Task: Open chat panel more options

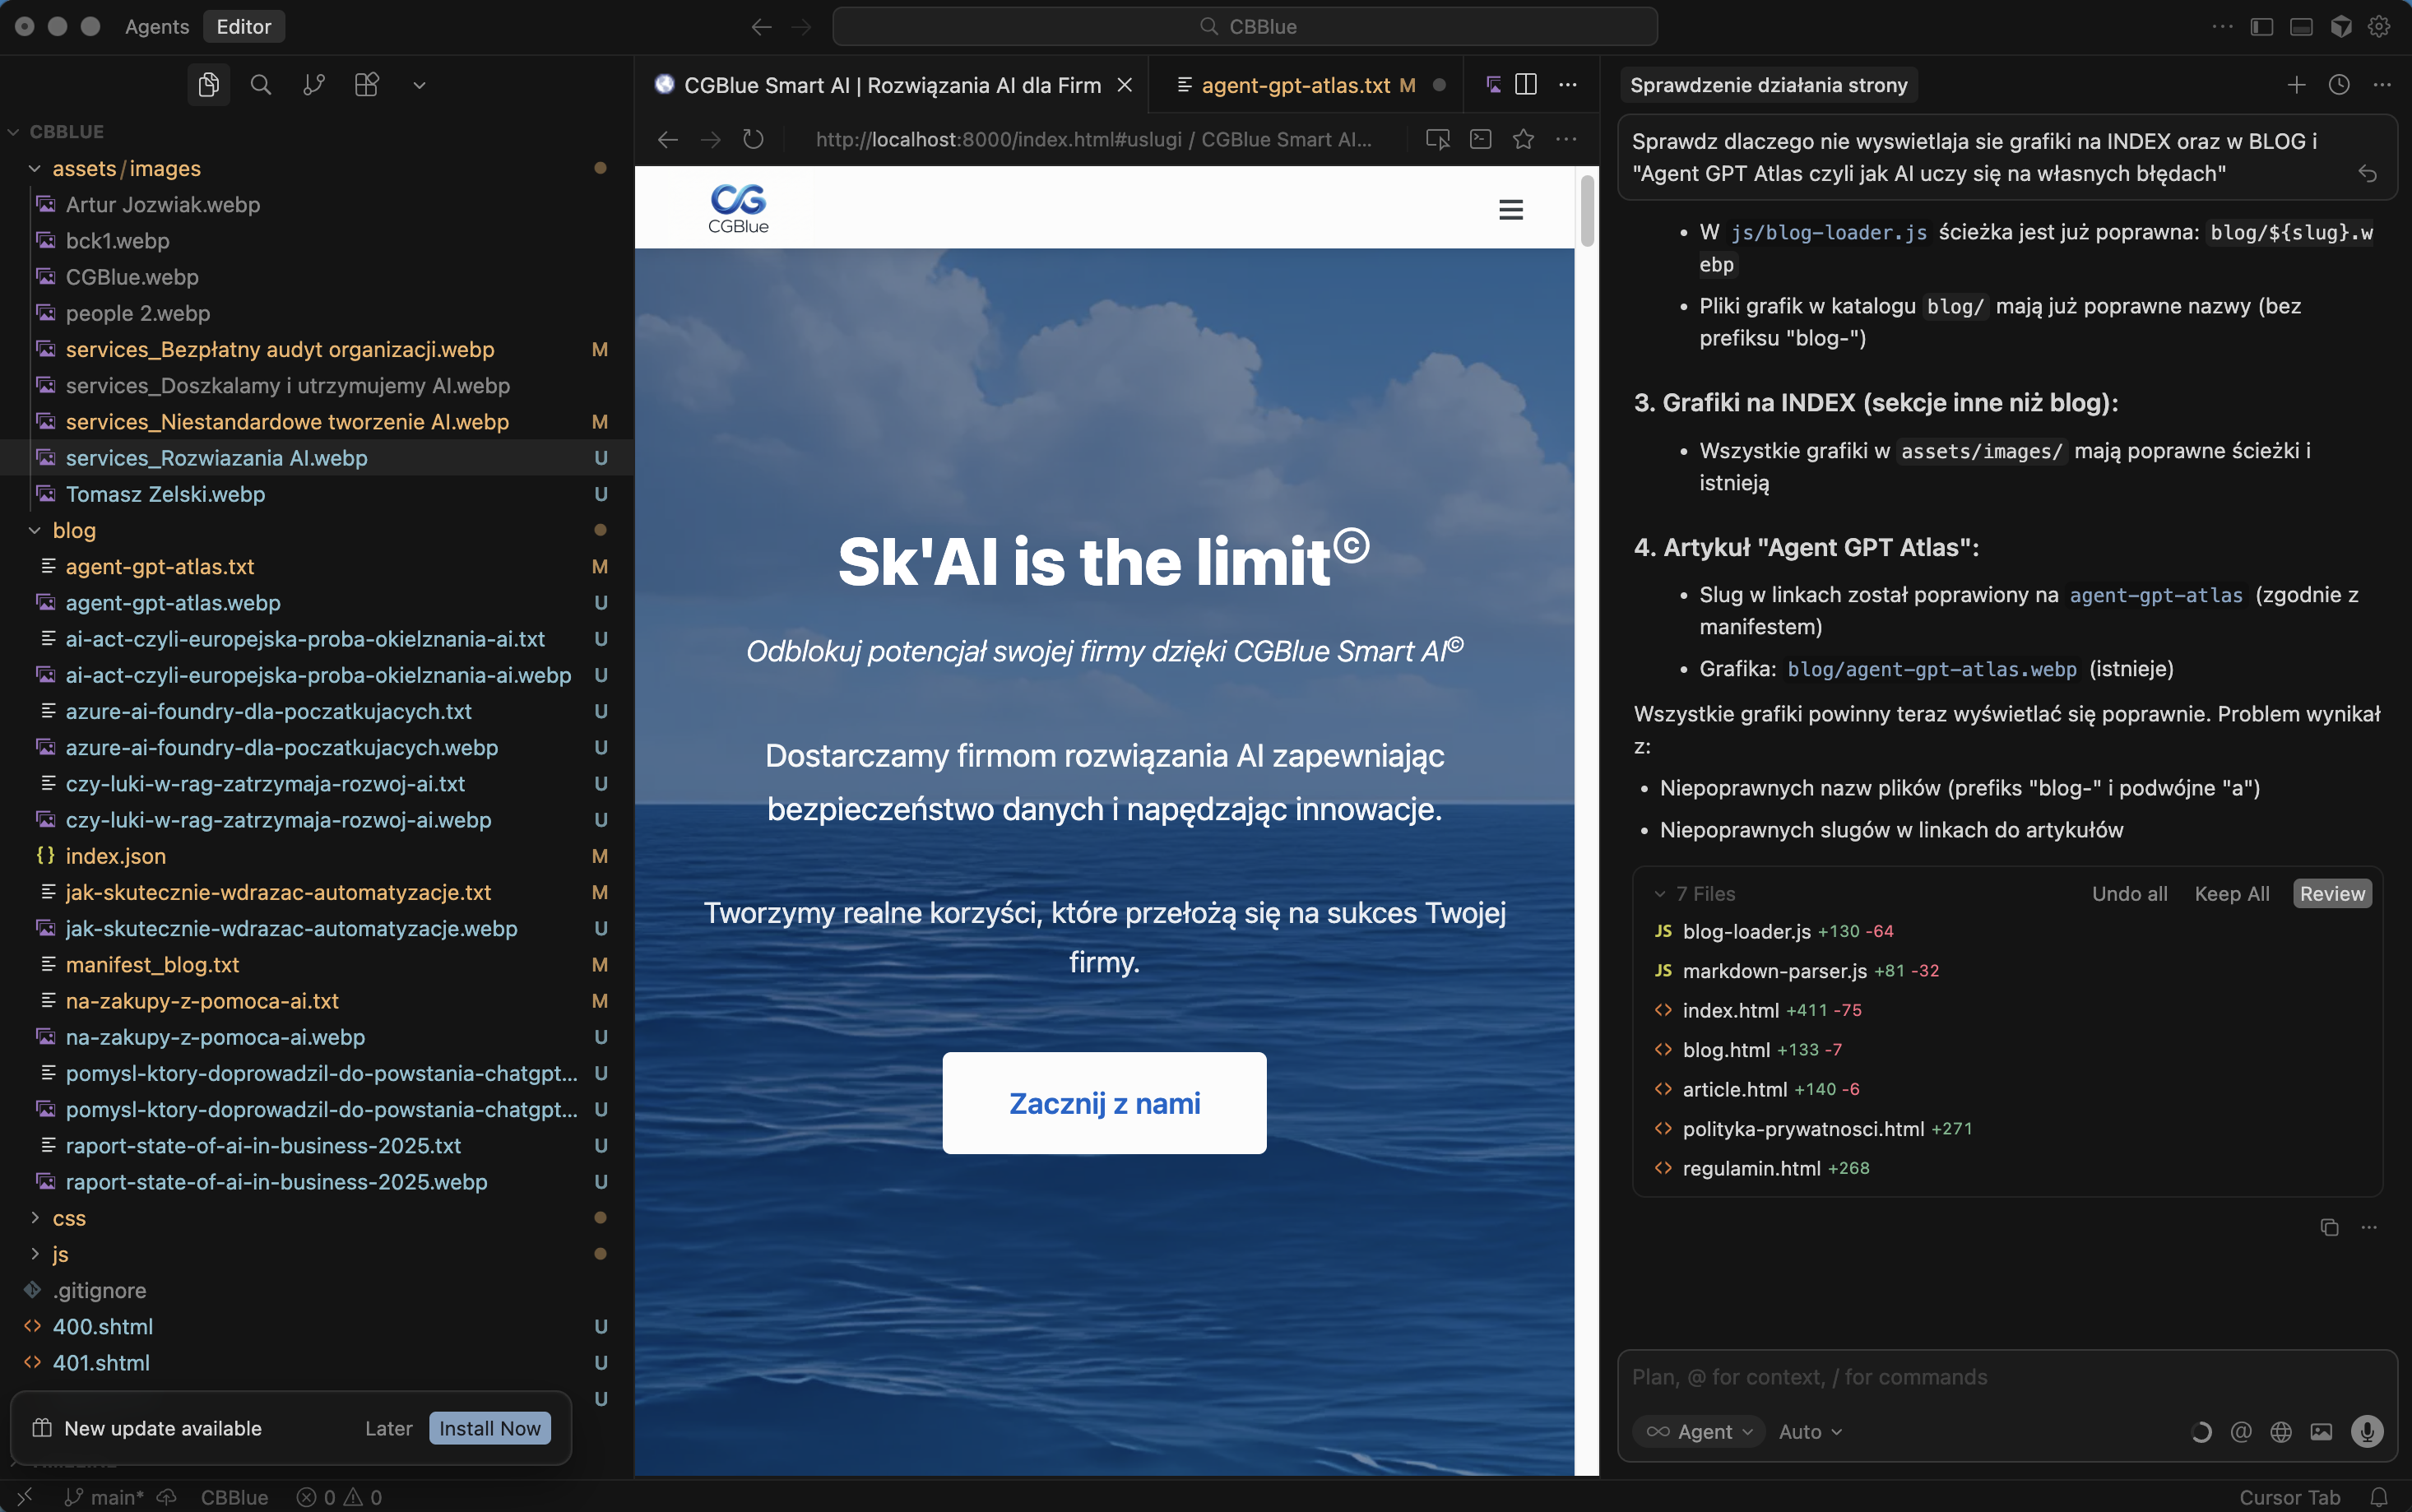Action: pyautogui.click(x=2382, y=85)
